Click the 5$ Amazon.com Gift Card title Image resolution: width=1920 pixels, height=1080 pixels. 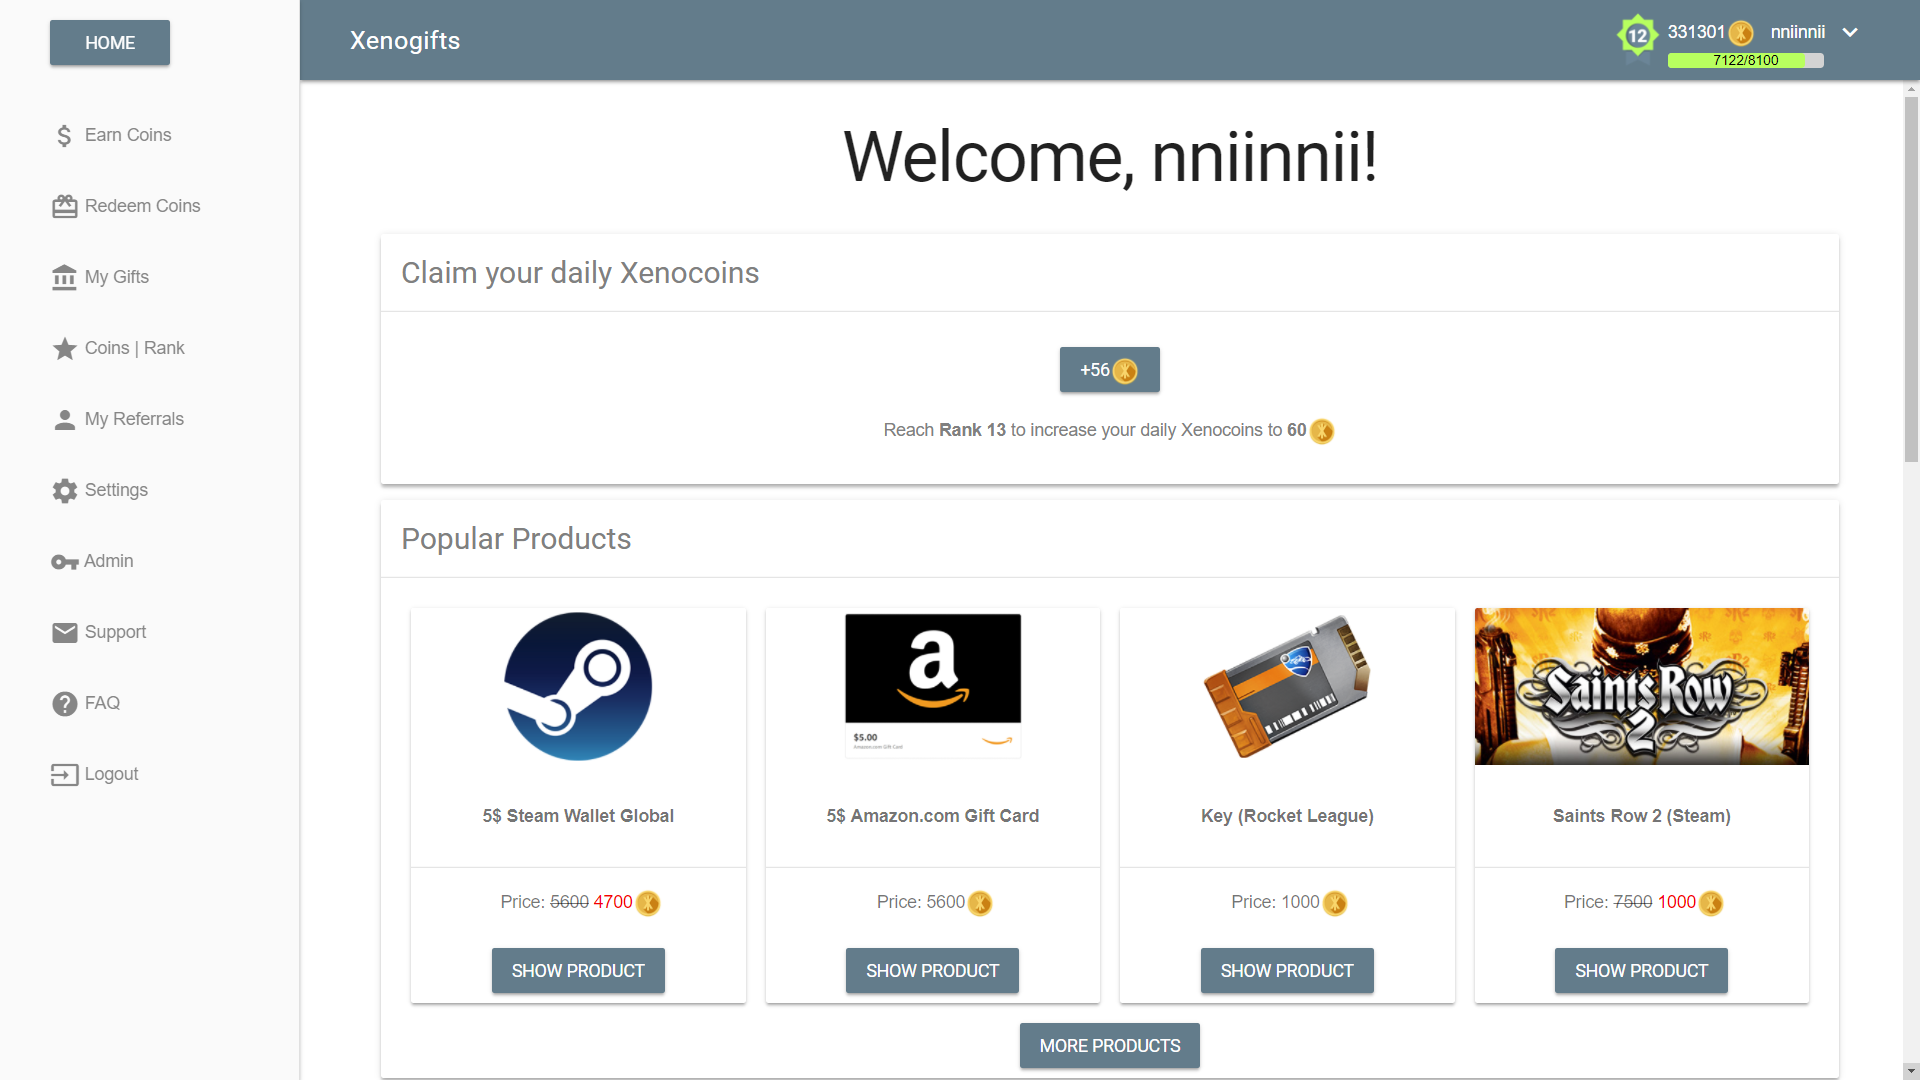pyautogui.click(x=933, y=816)
